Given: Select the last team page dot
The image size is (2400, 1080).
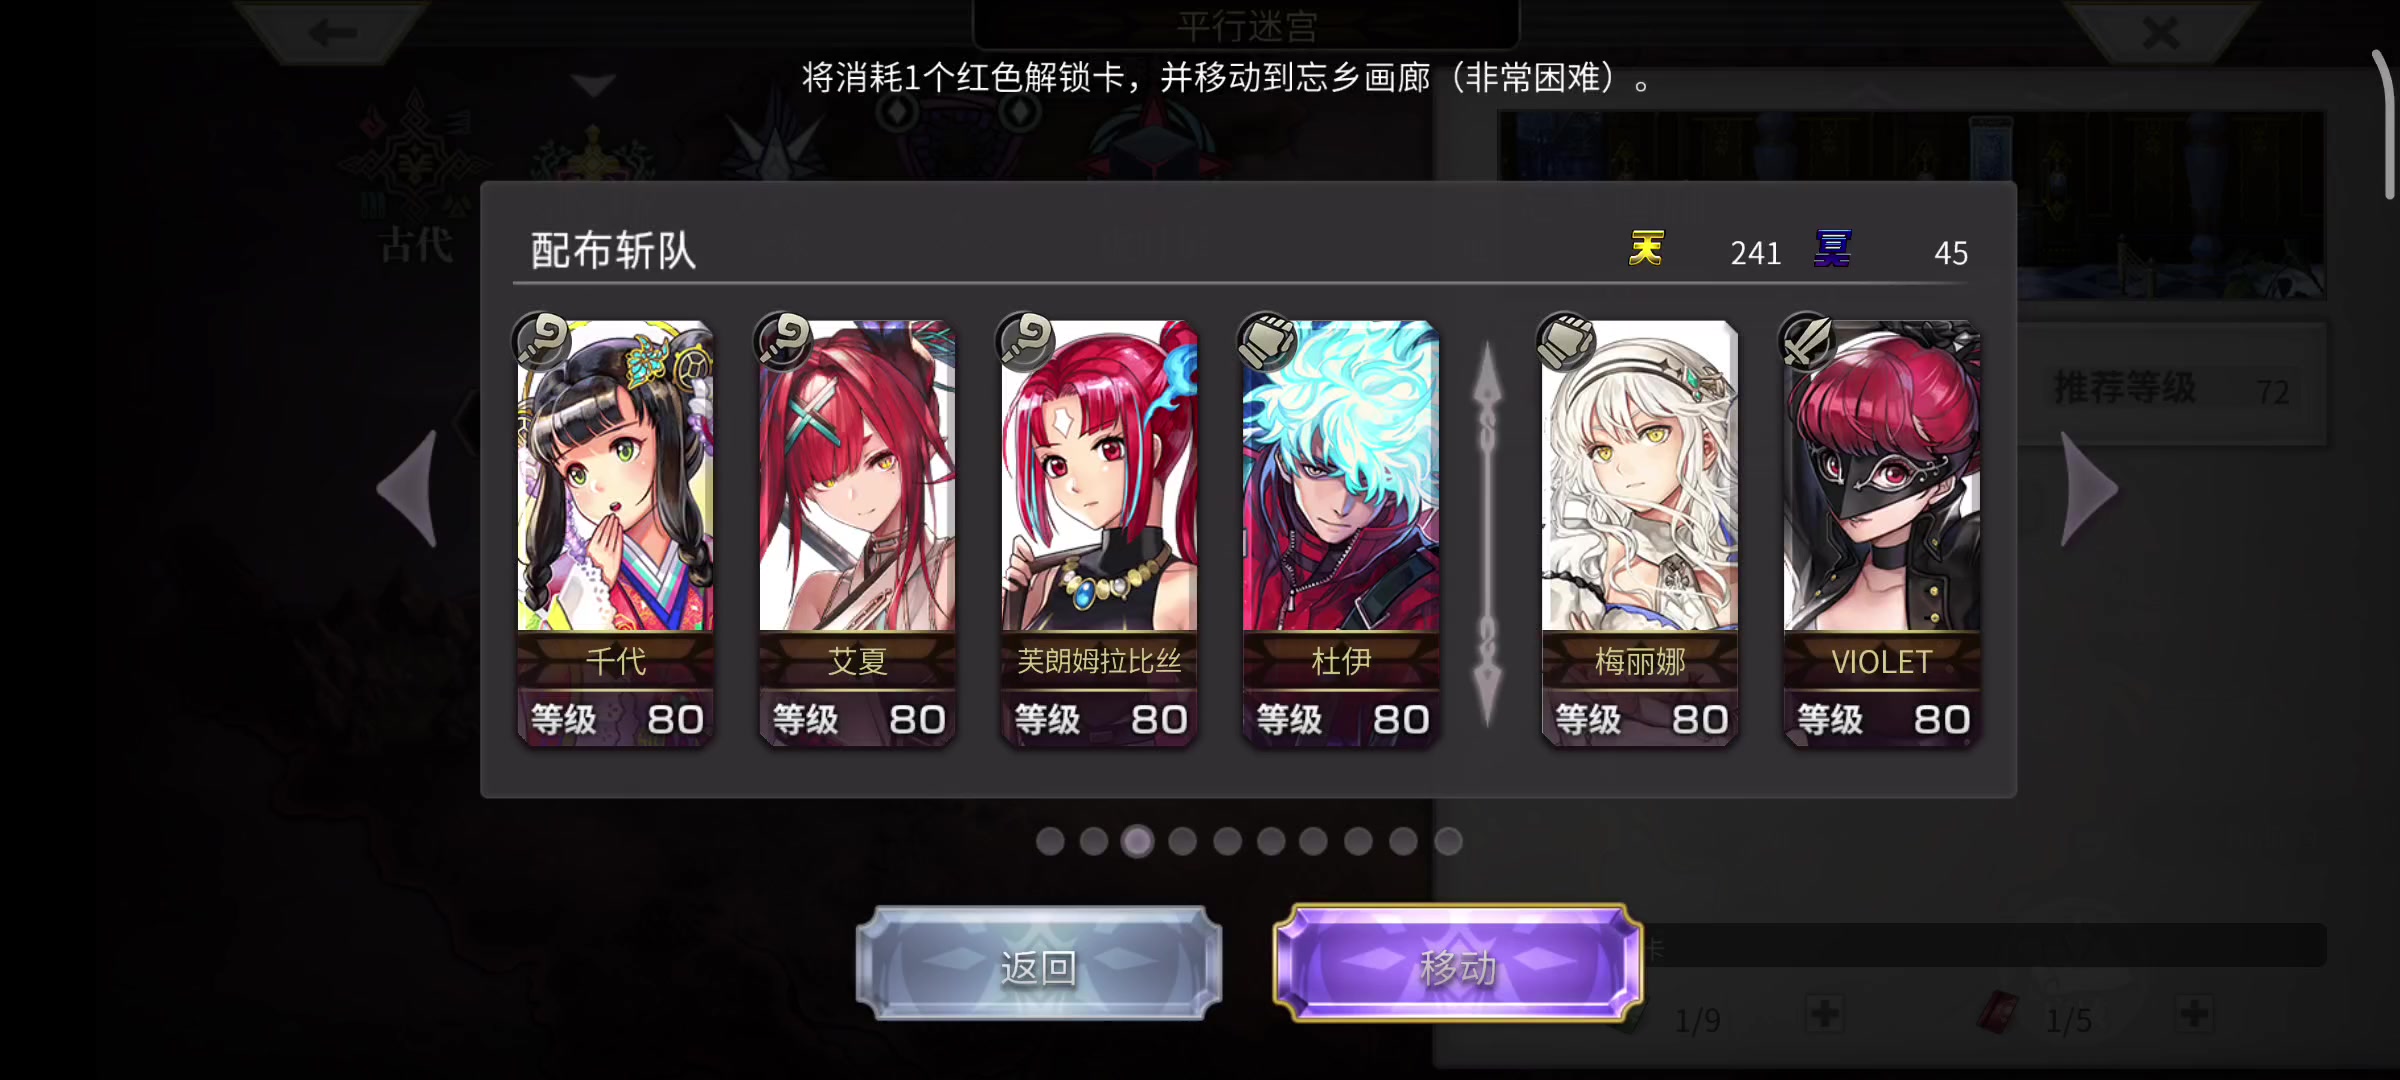Looking at the screenshot, I should click(1448, 841).
